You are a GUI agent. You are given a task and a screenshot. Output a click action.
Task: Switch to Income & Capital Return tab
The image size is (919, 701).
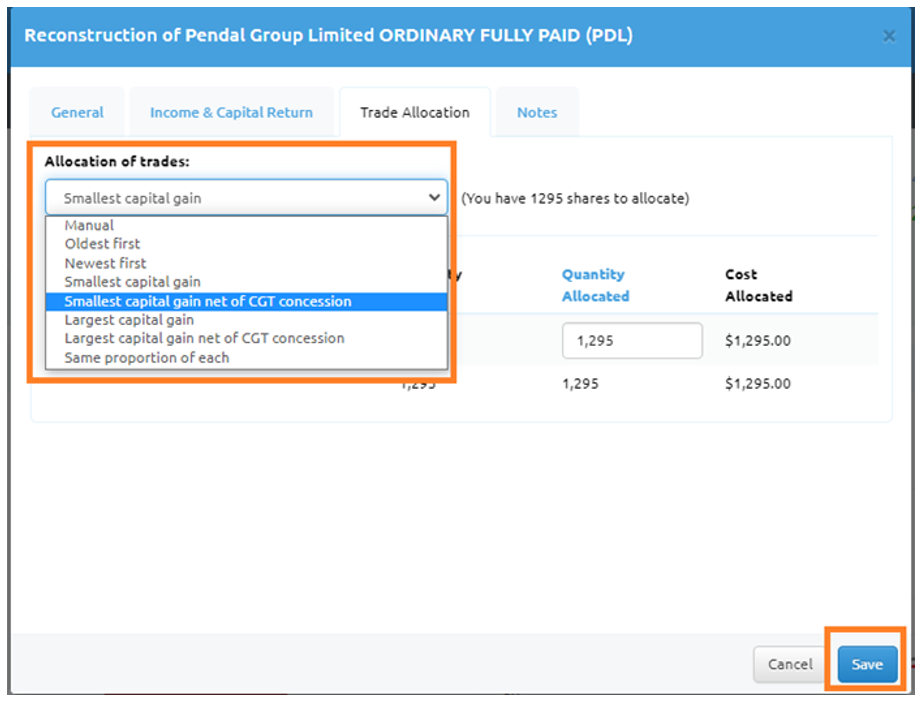(x=231, y=113)
